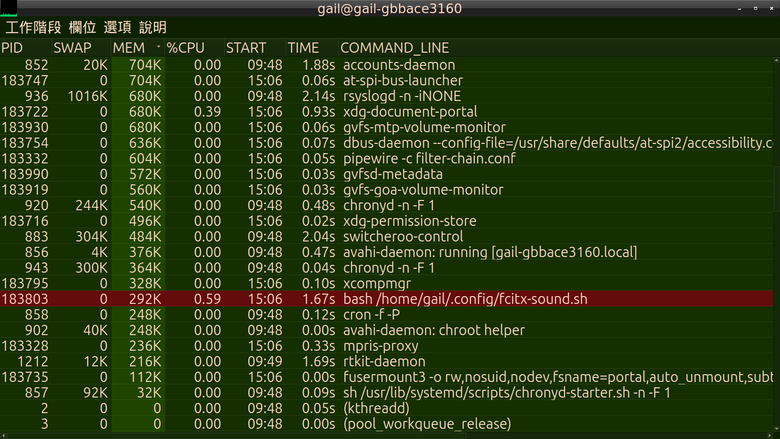
Task: Open the 選項 menu
Action: [117, 27]
